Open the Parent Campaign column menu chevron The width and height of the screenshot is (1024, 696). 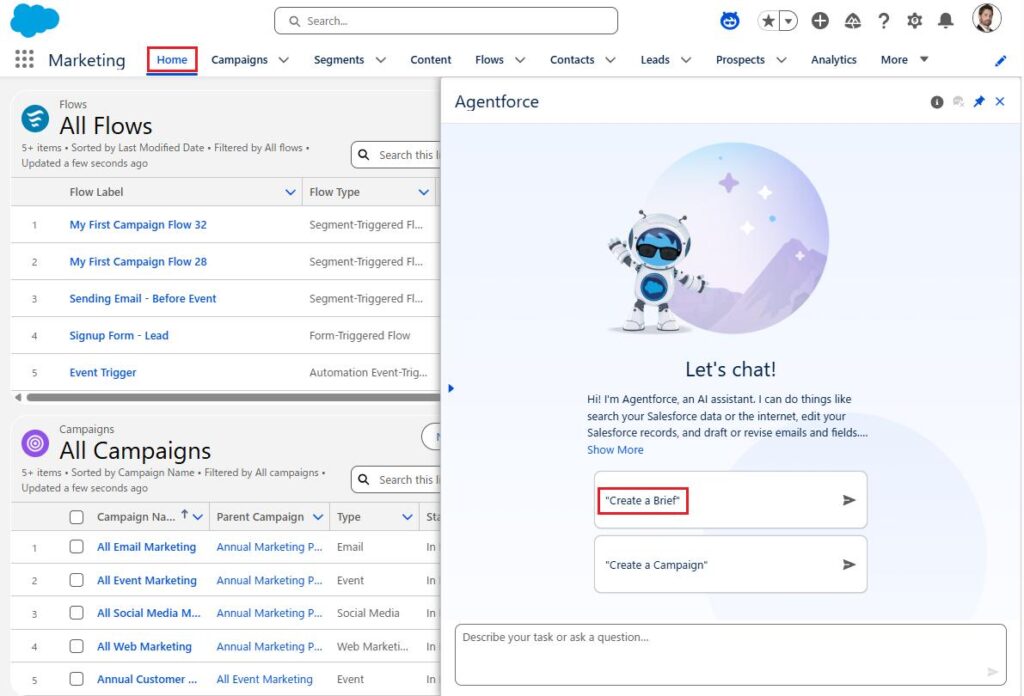click(x=318, y=517)
